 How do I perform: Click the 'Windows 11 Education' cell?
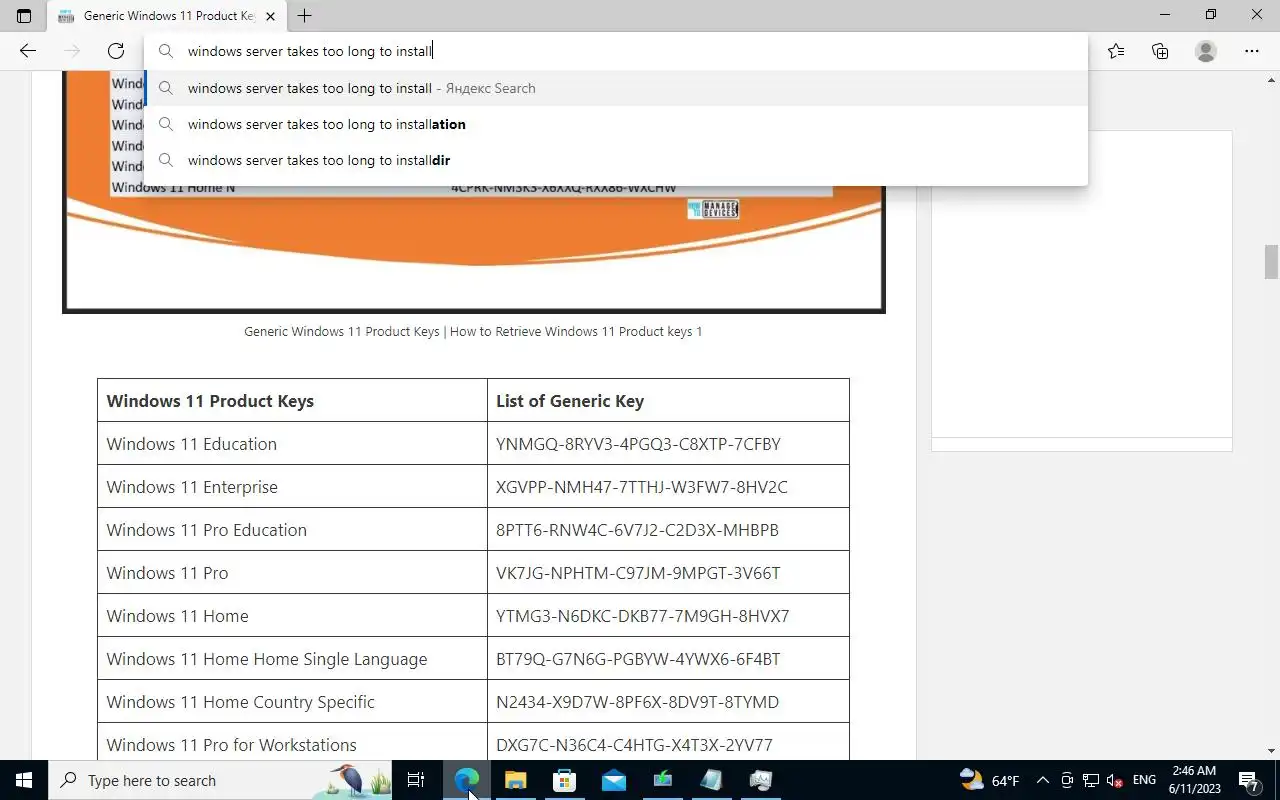292,444
